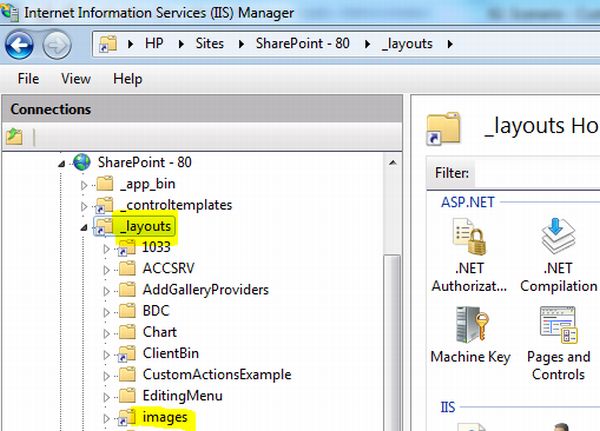Select the AddGalleryProviders tree item
Image resolution: width=600 pixels, height=431 pixels.
[205, 290]
